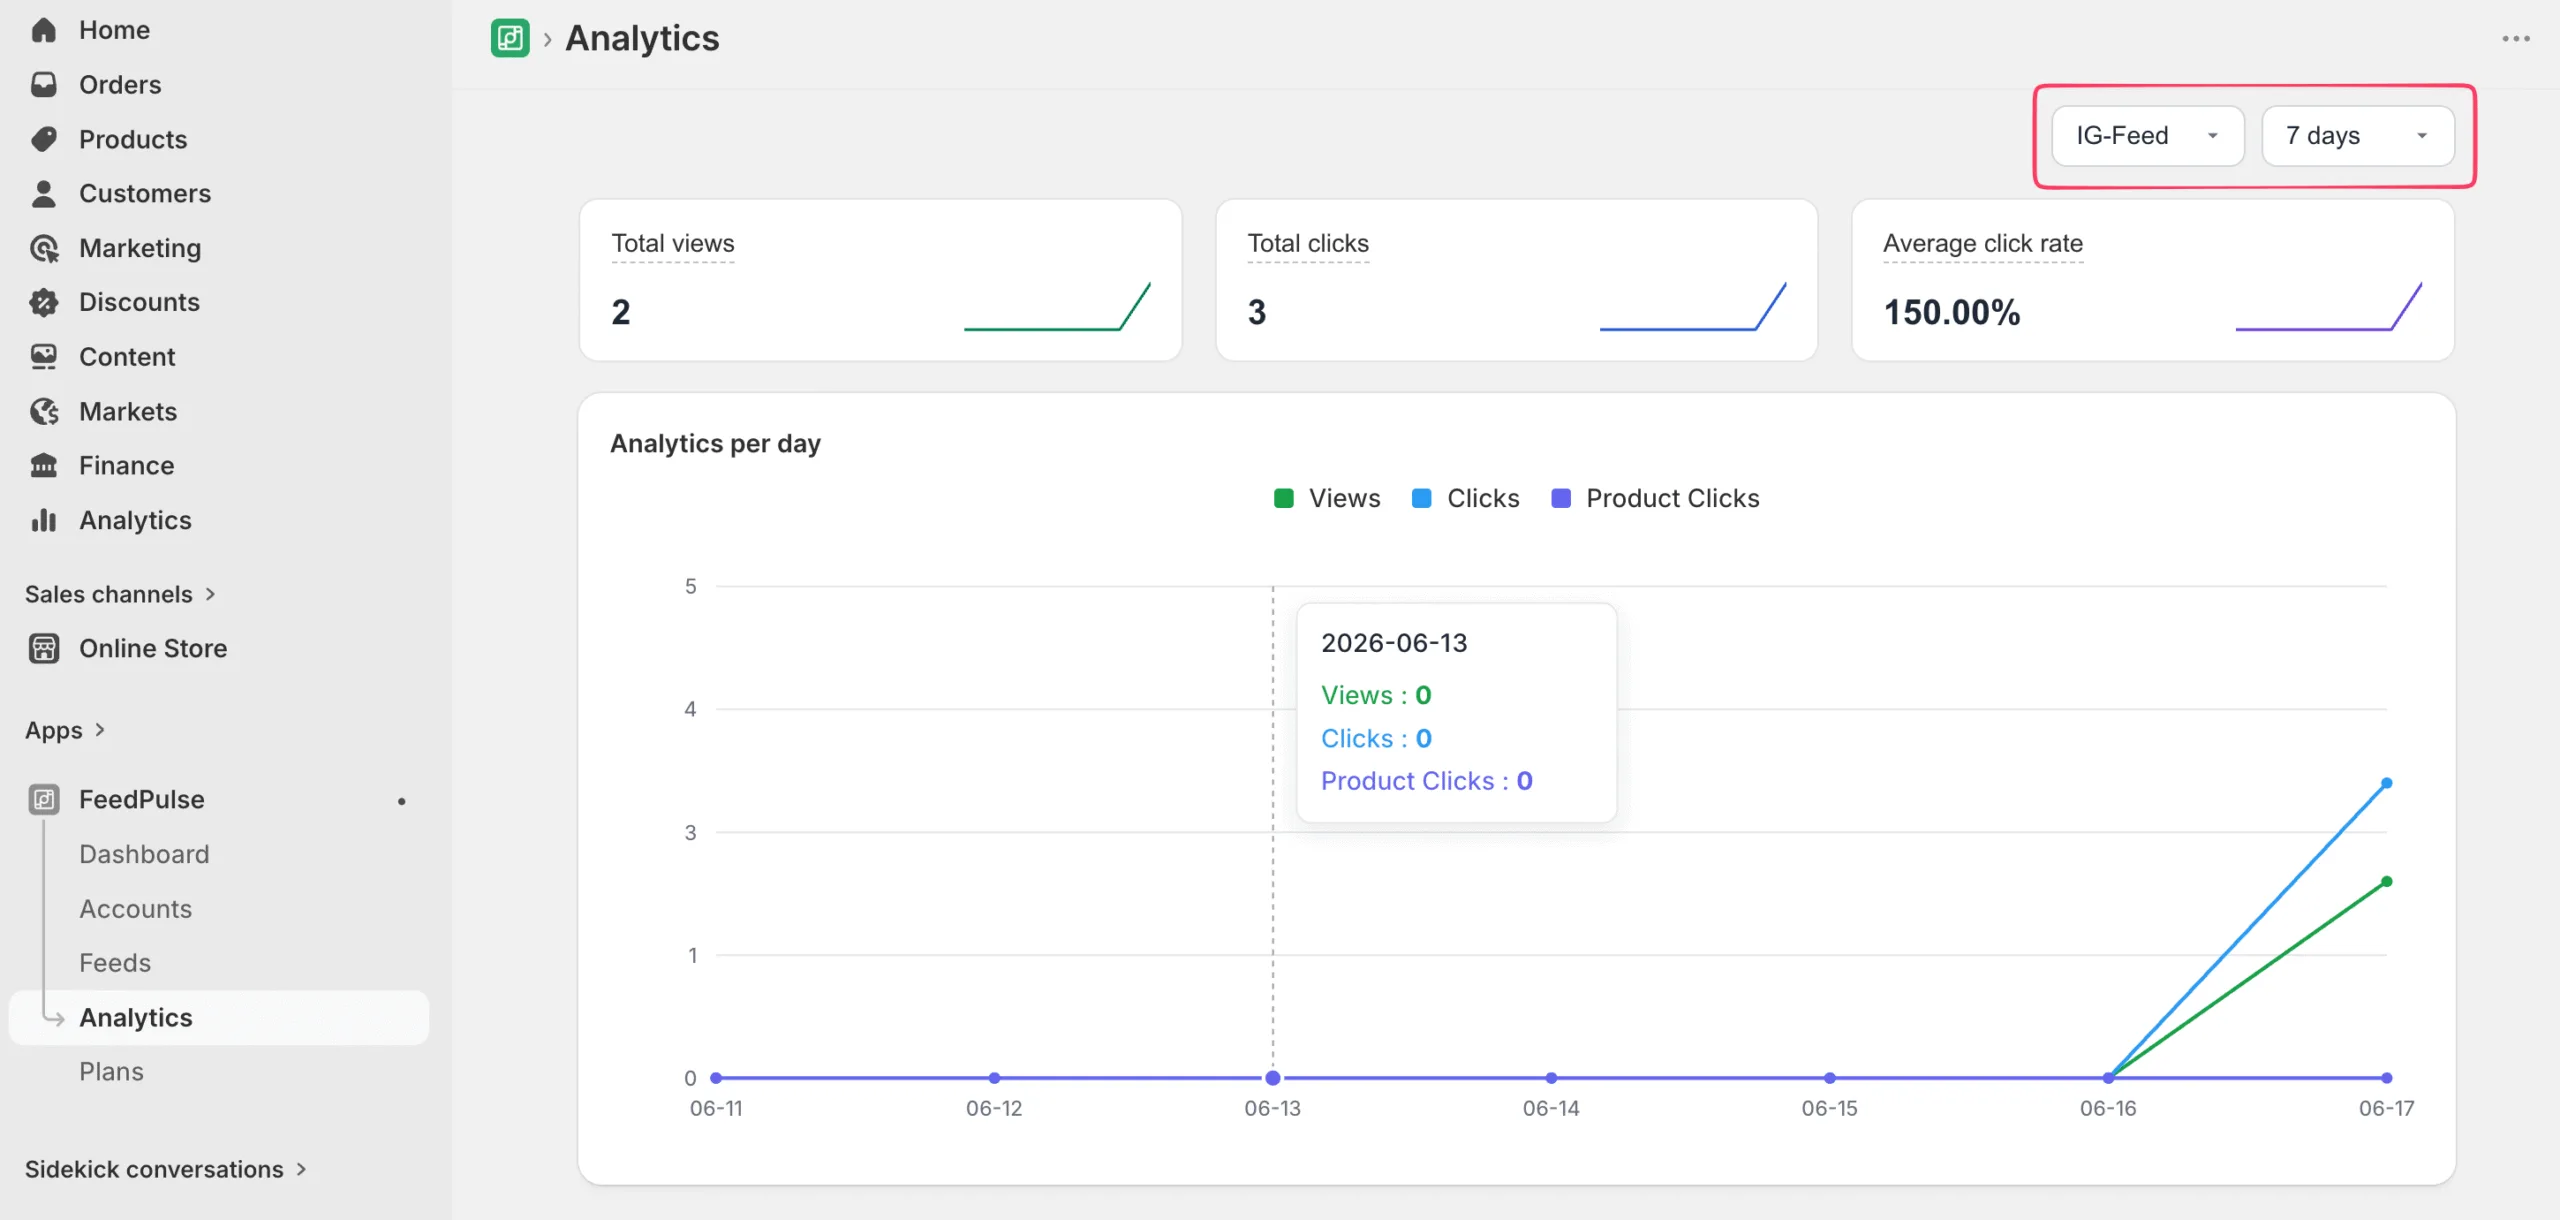This screenshot has width=2560, height=1220.
Task: Click the Content image icon
Action: pos(44,357)
